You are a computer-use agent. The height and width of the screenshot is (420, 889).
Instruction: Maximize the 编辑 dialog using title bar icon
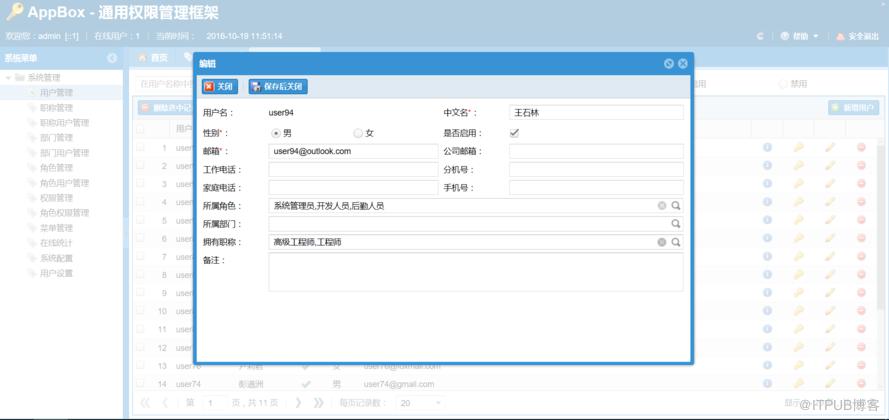click(668, 63)
